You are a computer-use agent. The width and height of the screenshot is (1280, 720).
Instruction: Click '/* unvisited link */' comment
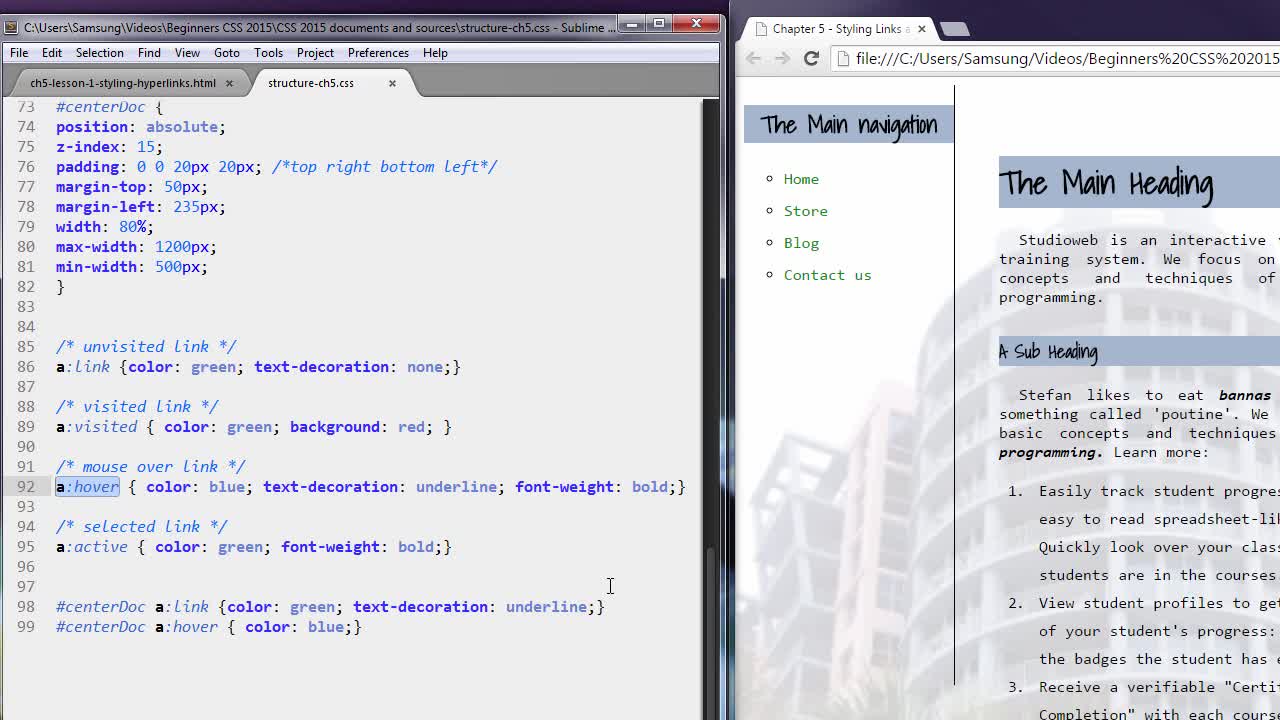point(146,347)
